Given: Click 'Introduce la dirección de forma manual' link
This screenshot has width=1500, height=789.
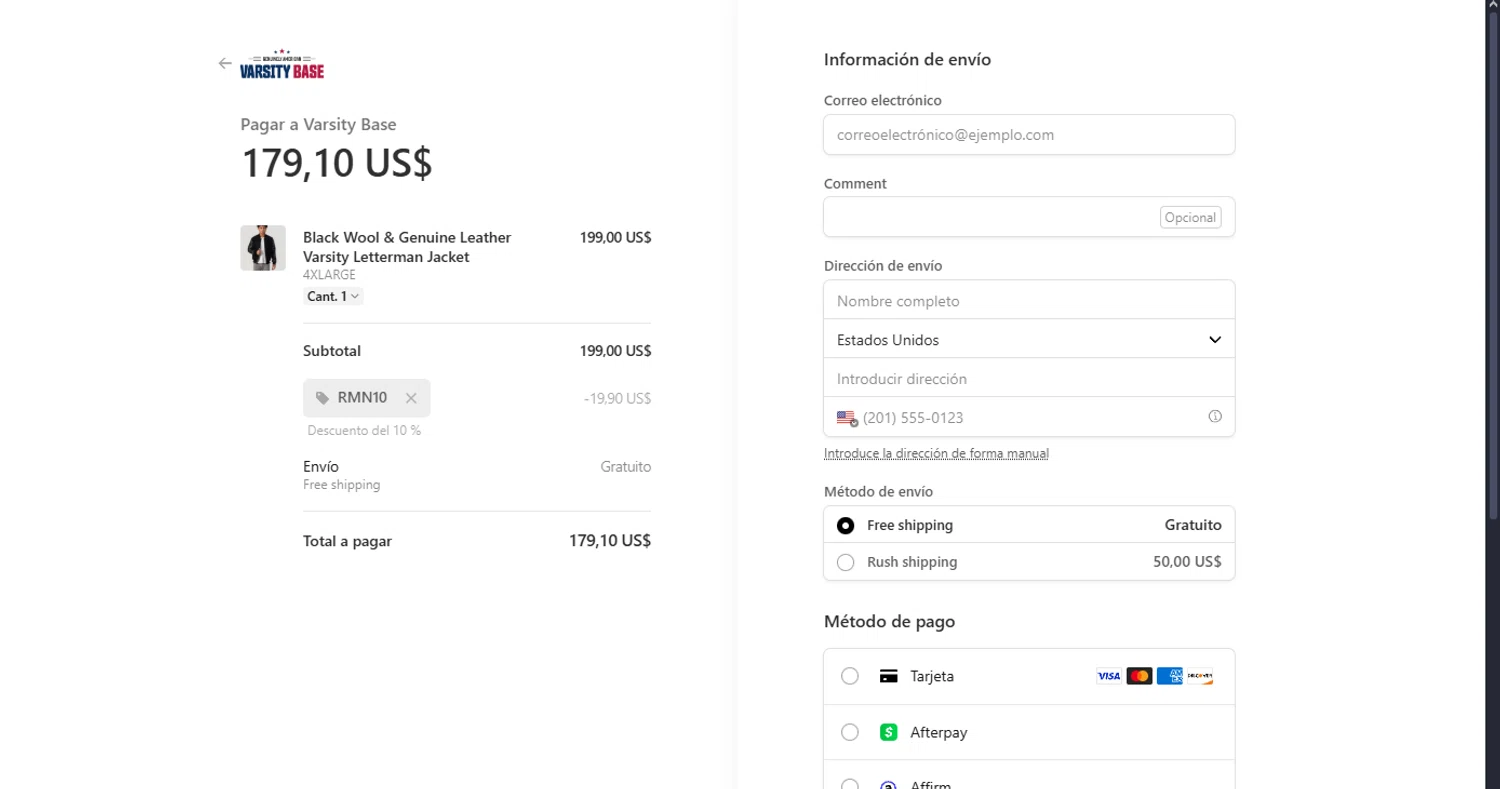Looking at the screenshot, I should click(936, 453).
